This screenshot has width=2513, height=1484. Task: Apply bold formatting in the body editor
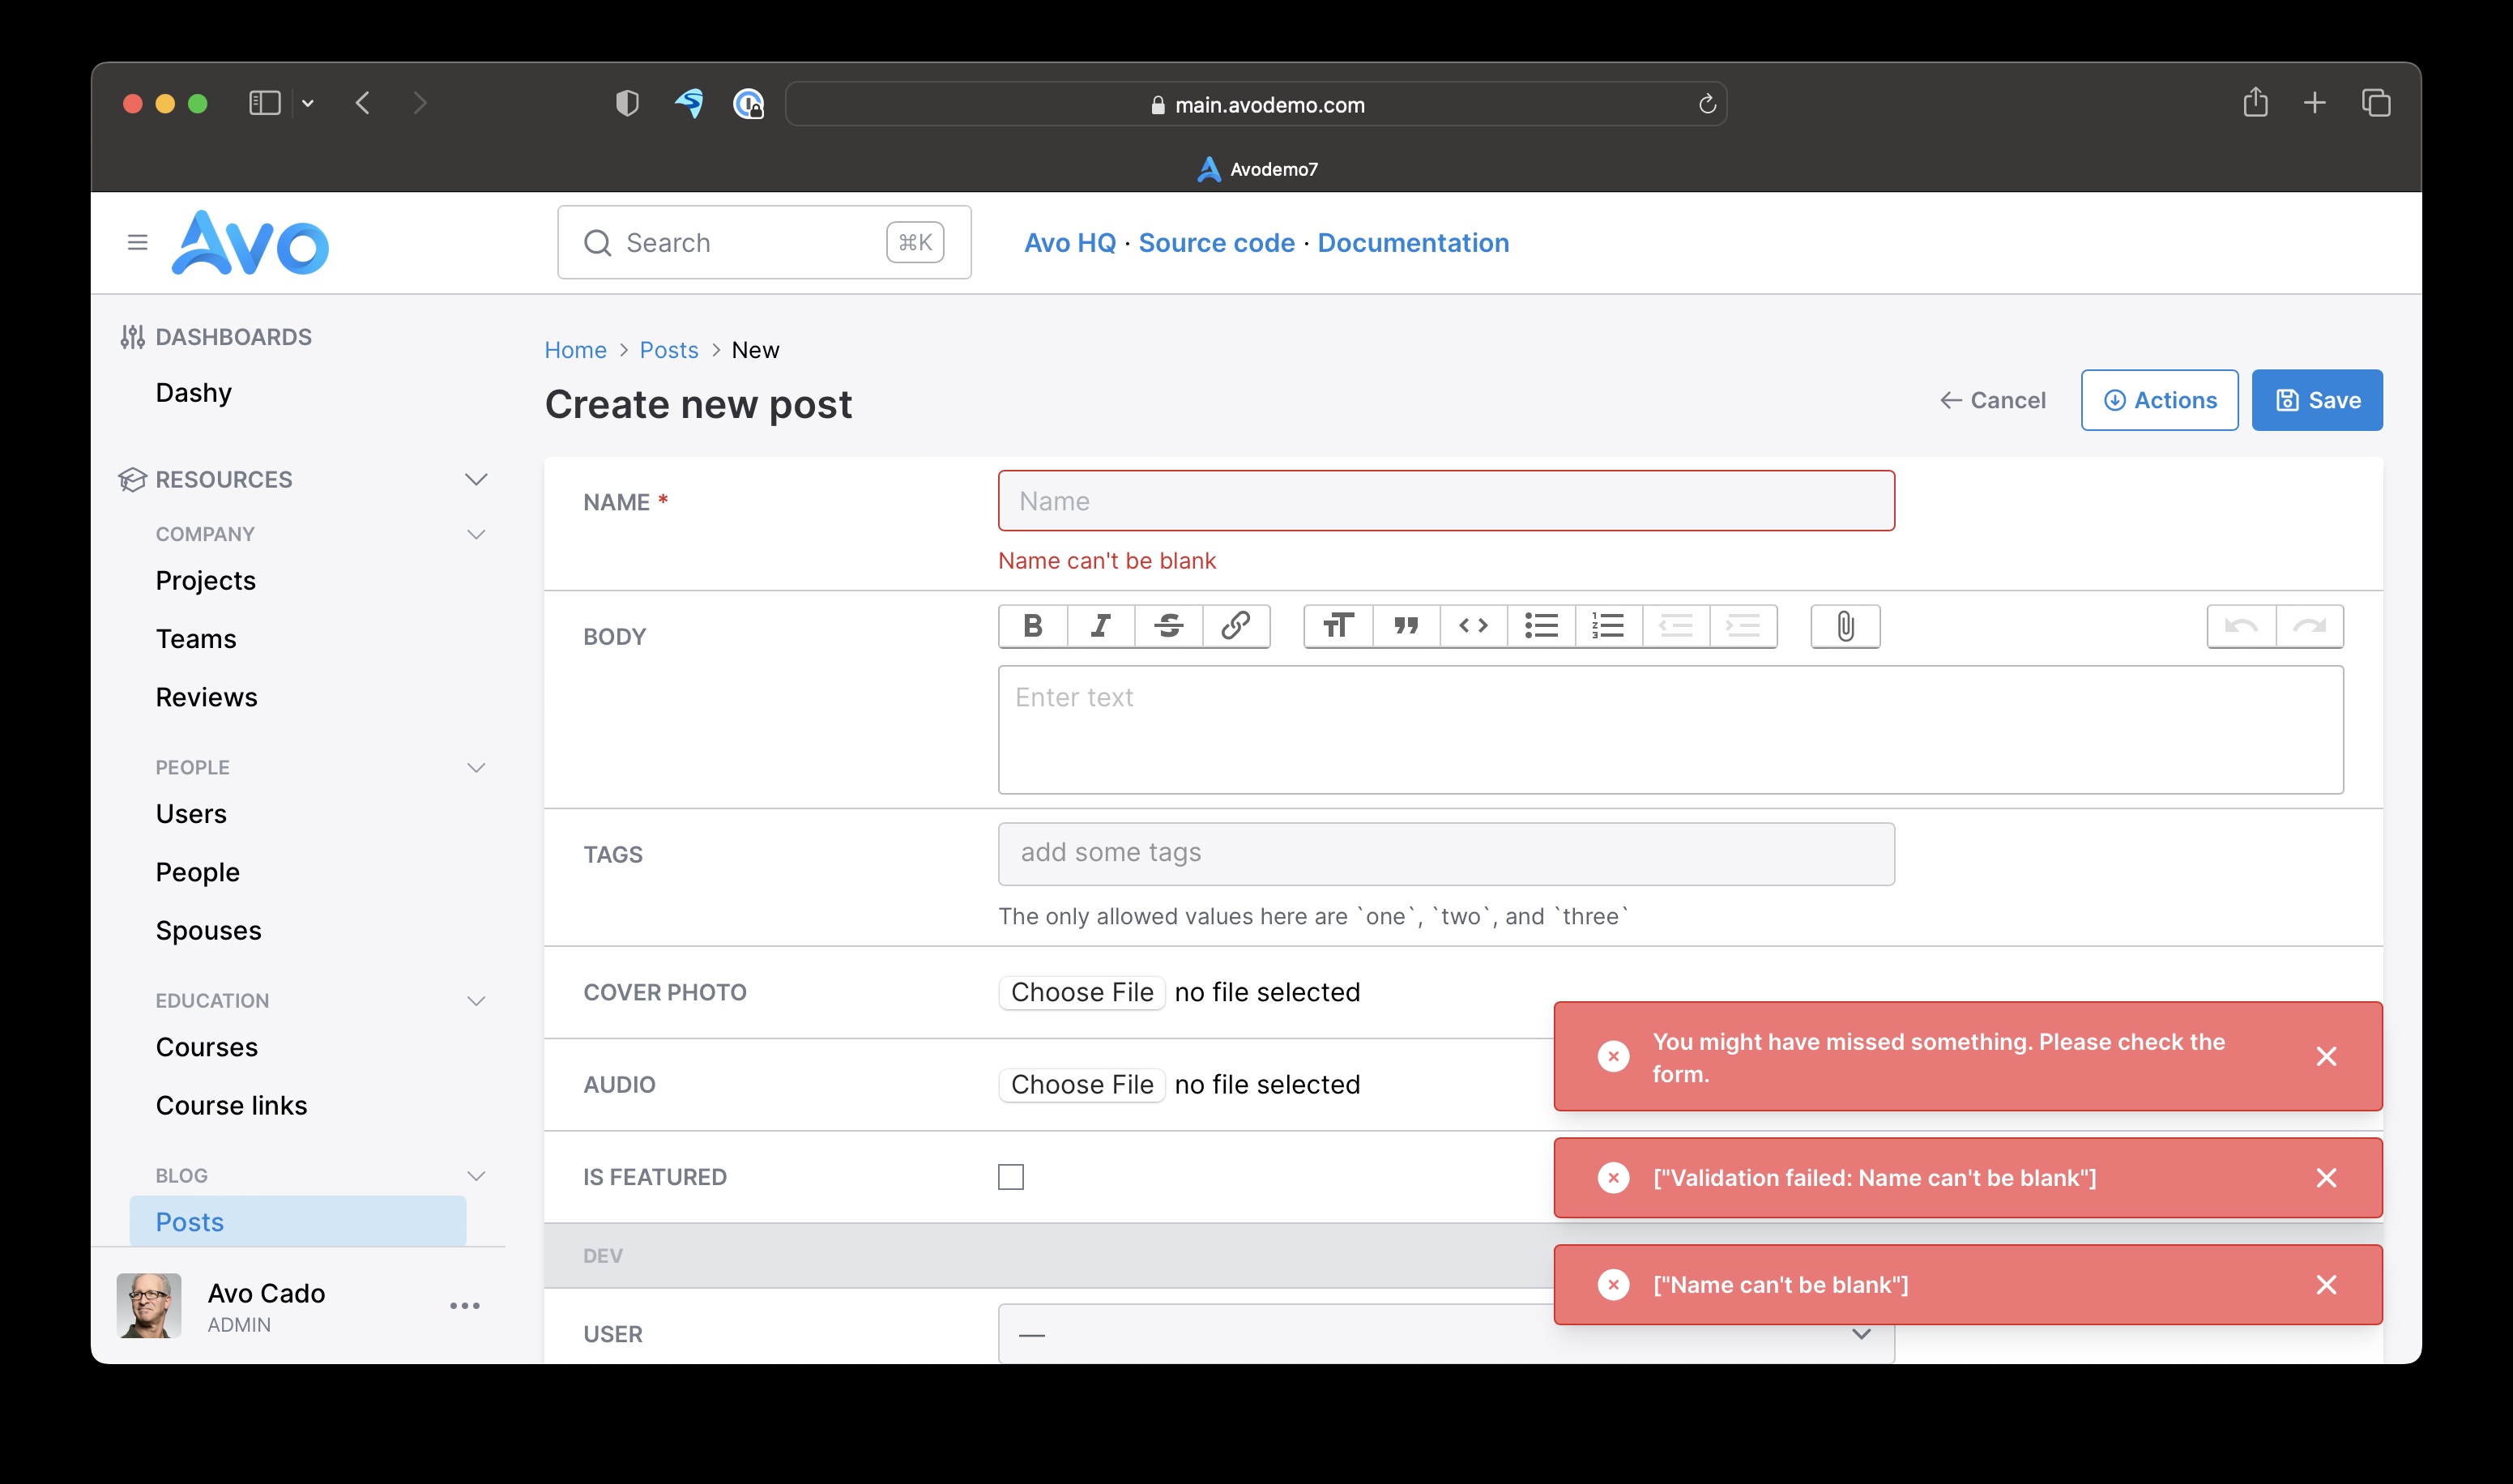point(1033,626)
